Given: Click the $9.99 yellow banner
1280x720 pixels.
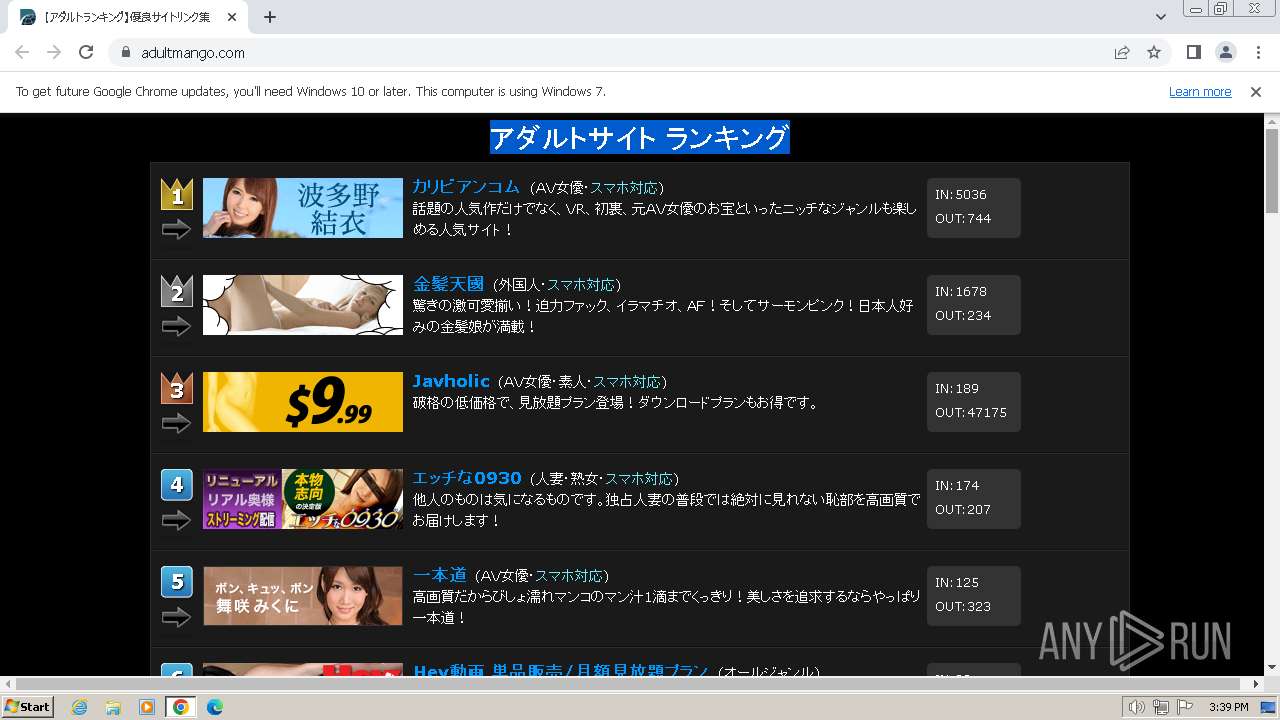Looking at the screenshot, I should pos(303,402).
